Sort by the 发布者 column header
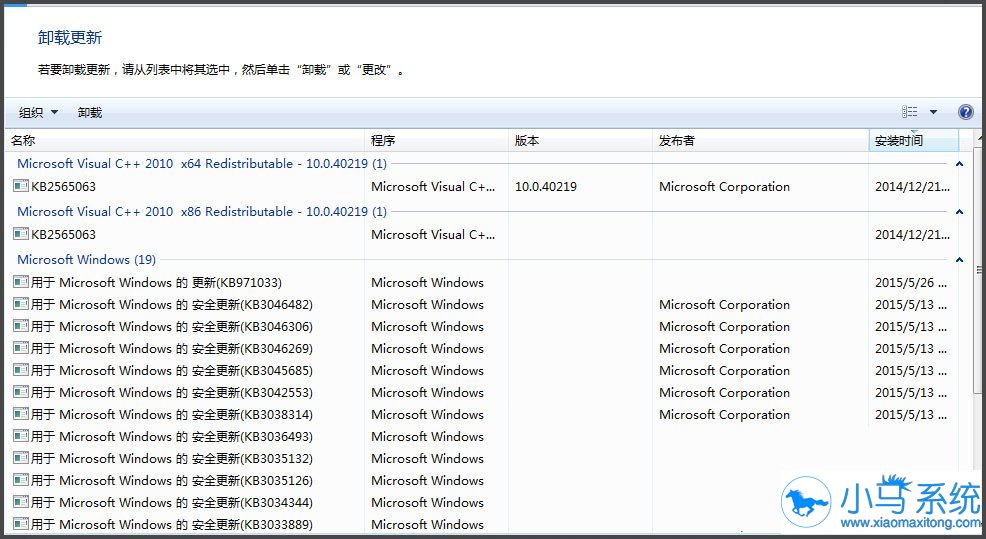Image resolution: width=986 pixels, height=539 pixels. (x=760, y=141)
